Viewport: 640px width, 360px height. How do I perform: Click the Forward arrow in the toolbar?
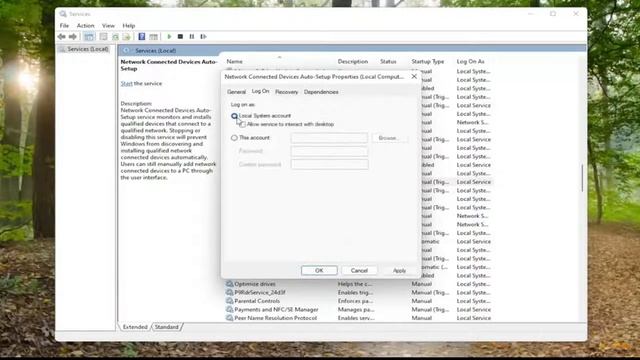pos(73,37)
